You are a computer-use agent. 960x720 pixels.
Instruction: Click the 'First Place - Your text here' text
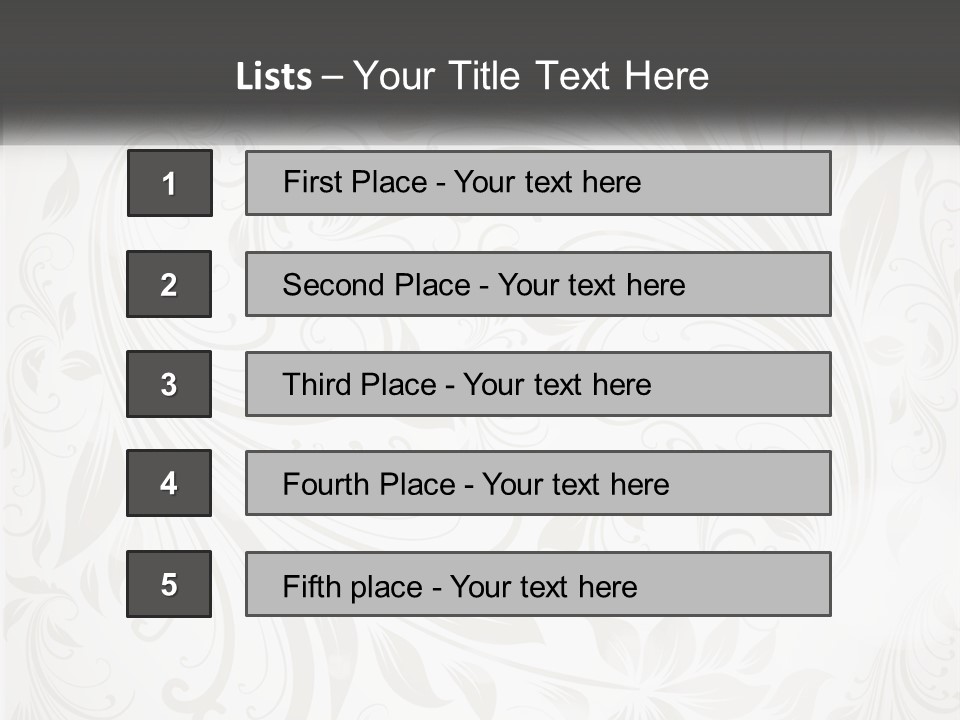462,182
